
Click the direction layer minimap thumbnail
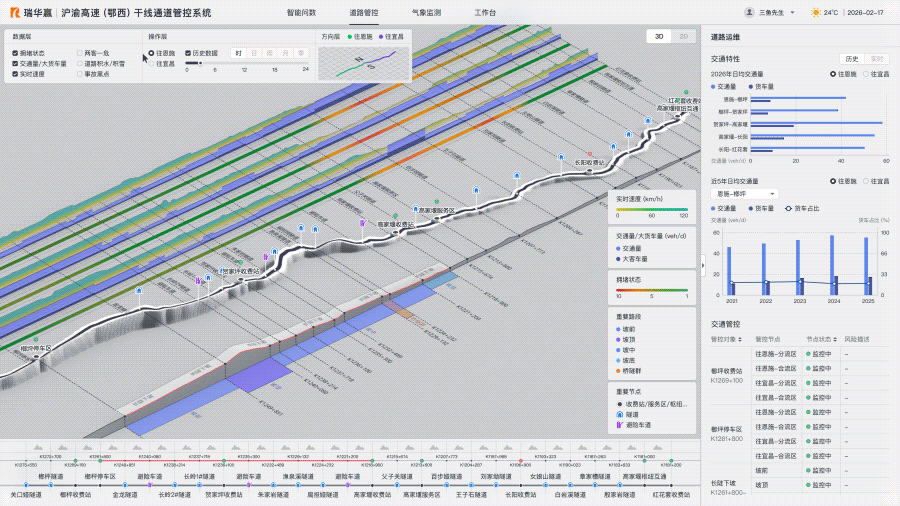pyautogui.click(x=364, y=63)
